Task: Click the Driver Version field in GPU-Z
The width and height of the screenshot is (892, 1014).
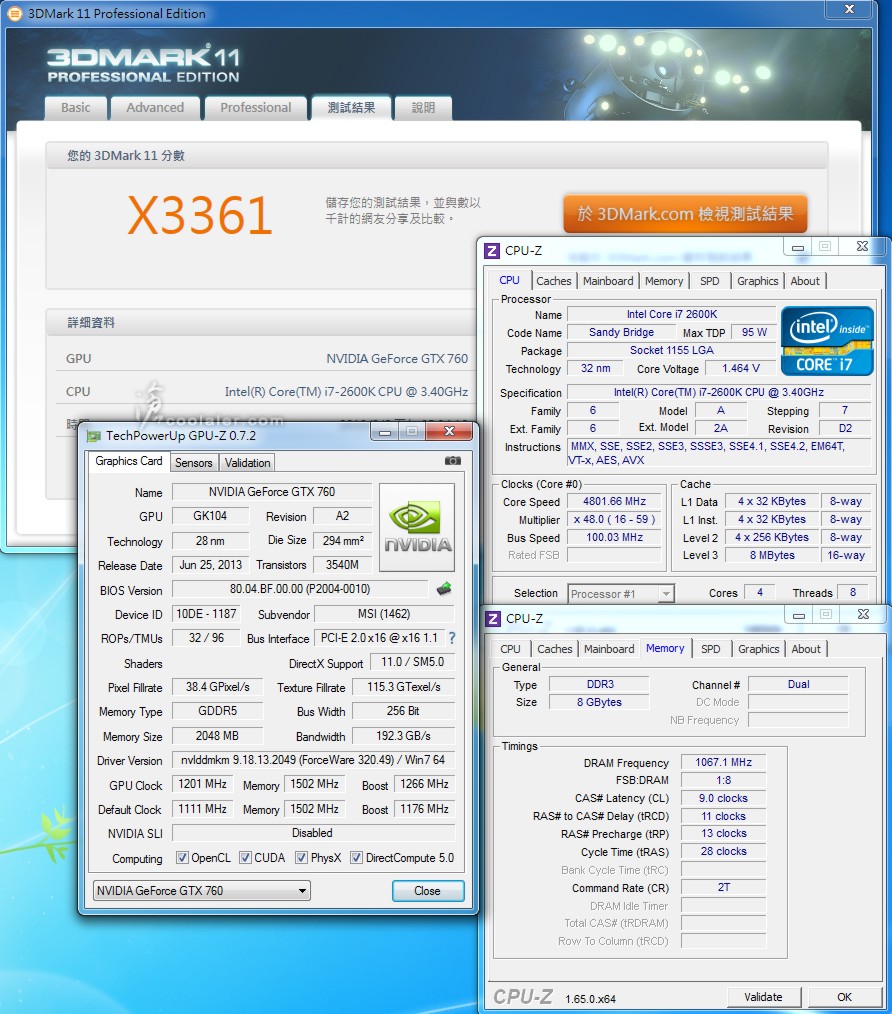Action: (x=313, y=760)
